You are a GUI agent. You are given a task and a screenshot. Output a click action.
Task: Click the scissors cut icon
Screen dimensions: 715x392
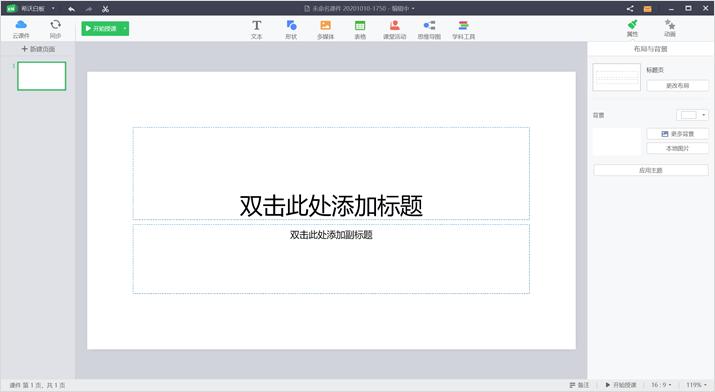click(105, 9)
